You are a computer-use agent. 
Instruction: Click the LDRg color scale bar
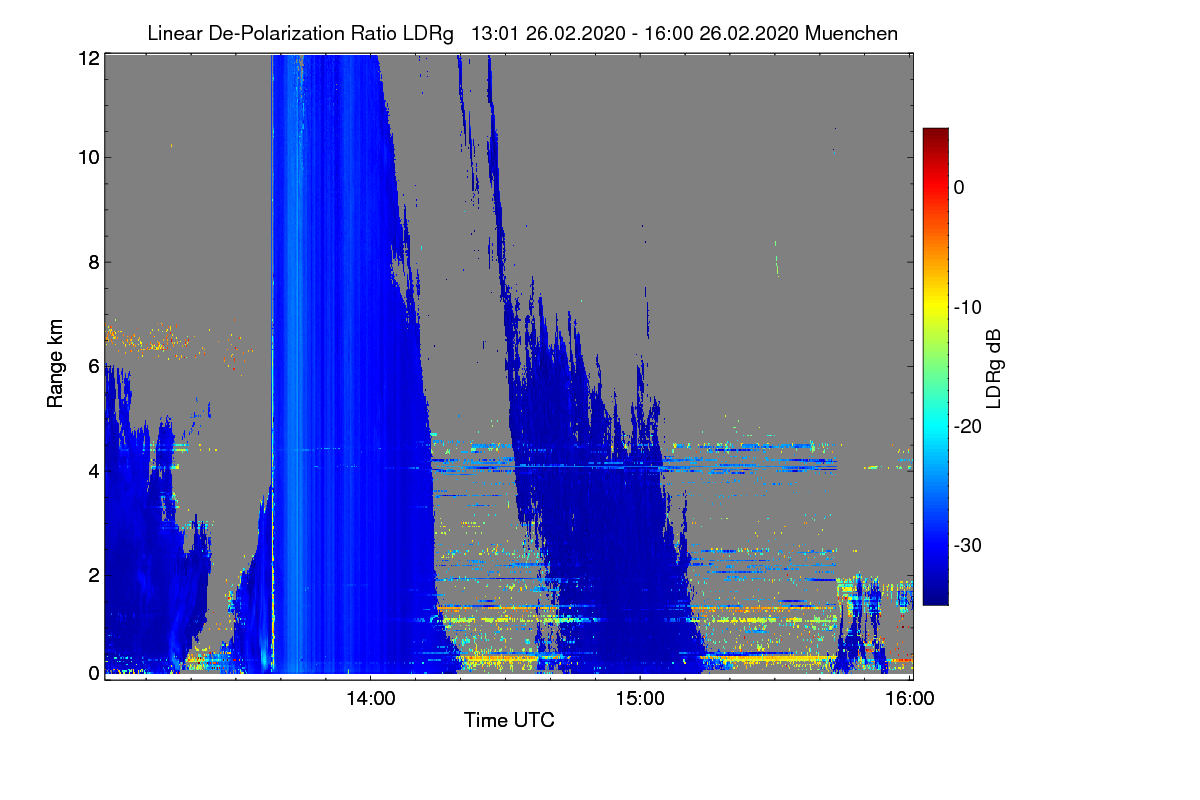pyautogui.click(x=935, y=366)
